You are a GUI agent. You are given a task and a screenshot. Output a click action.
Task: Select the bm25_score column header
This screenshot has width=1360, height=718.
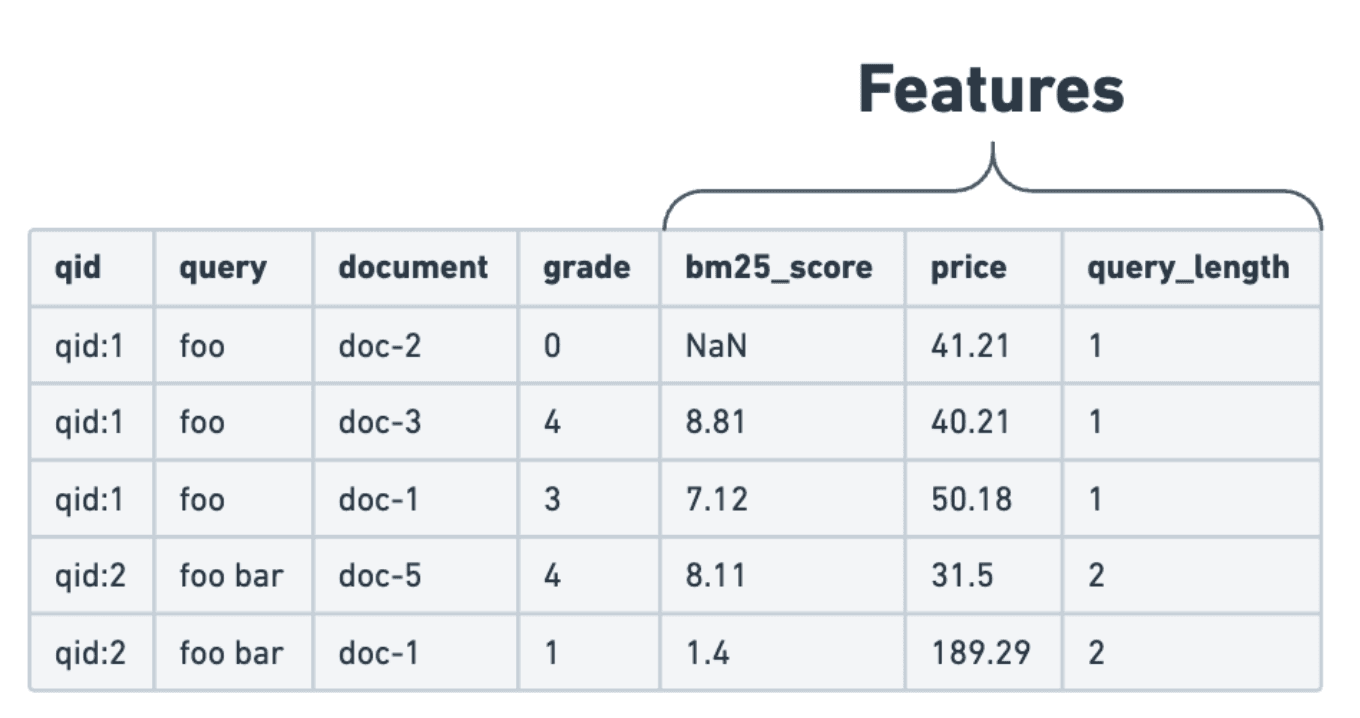(x=779, y=268)
